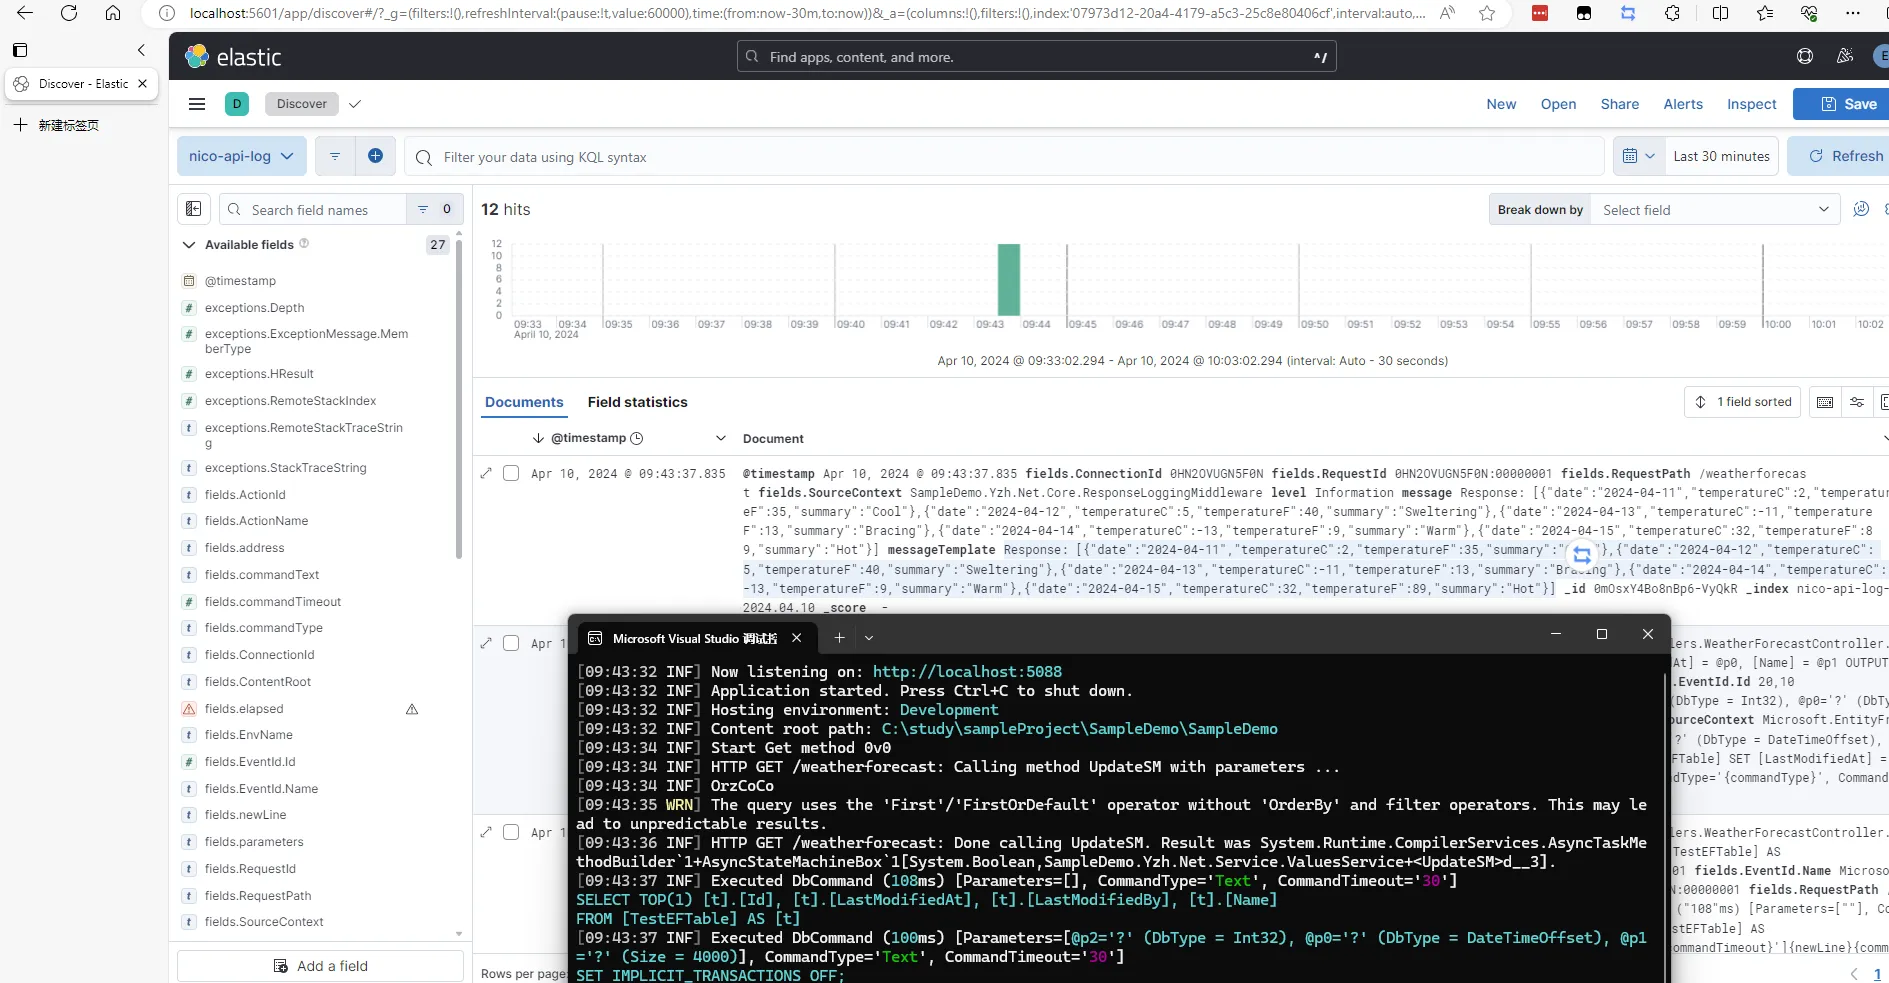Select the third document row checkbox
Viewport: 1889px width, 983px height.
[x=511, y=832]
